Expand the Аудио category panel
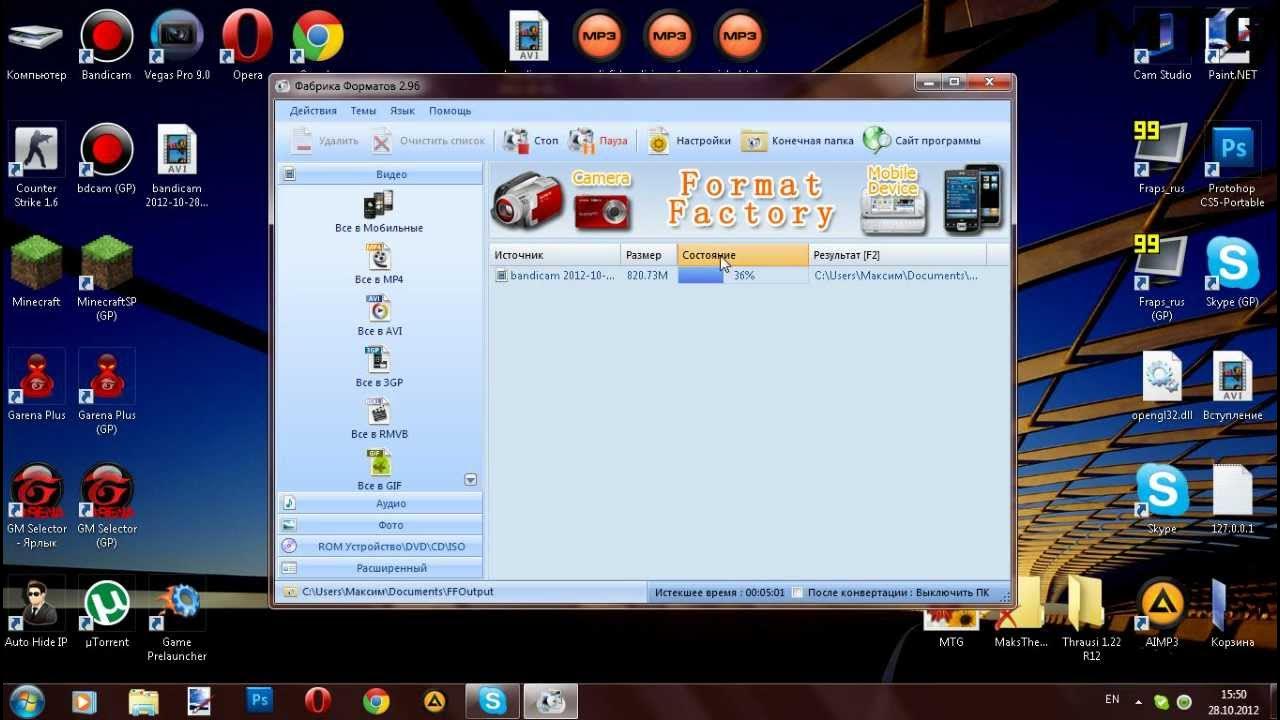The height and width of the screenshot is (720, 1280). coord(380,503)
